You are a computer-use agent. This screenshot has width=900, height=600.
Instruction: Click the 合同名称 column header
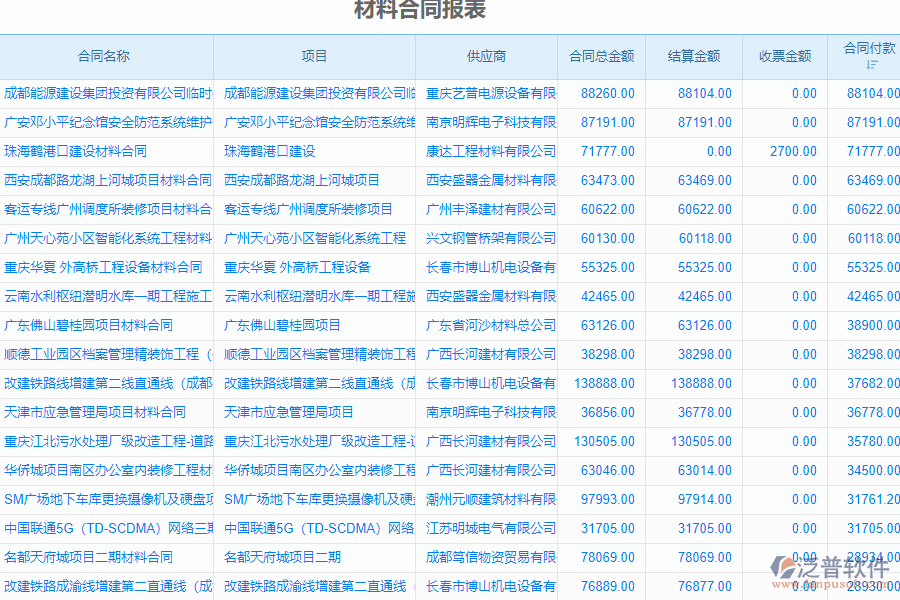(x=104, y=56)
